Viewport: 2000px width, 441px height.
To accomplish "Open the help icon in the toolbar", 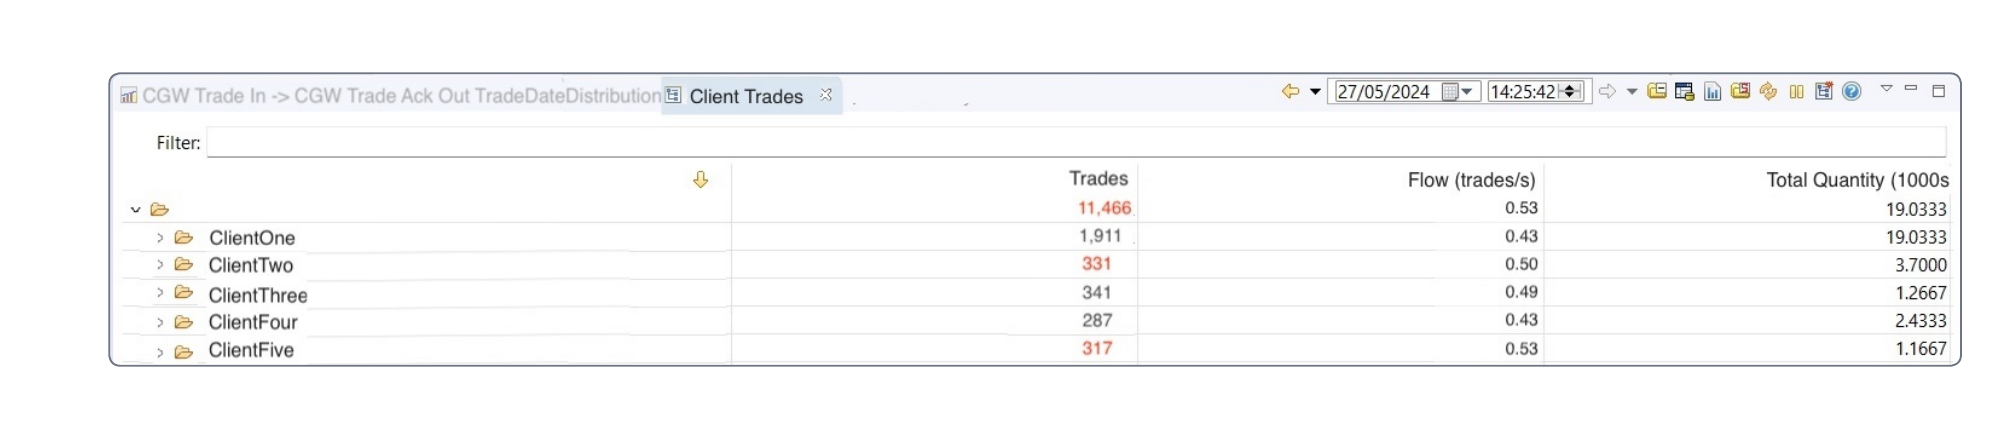I will click(1851, 91).
